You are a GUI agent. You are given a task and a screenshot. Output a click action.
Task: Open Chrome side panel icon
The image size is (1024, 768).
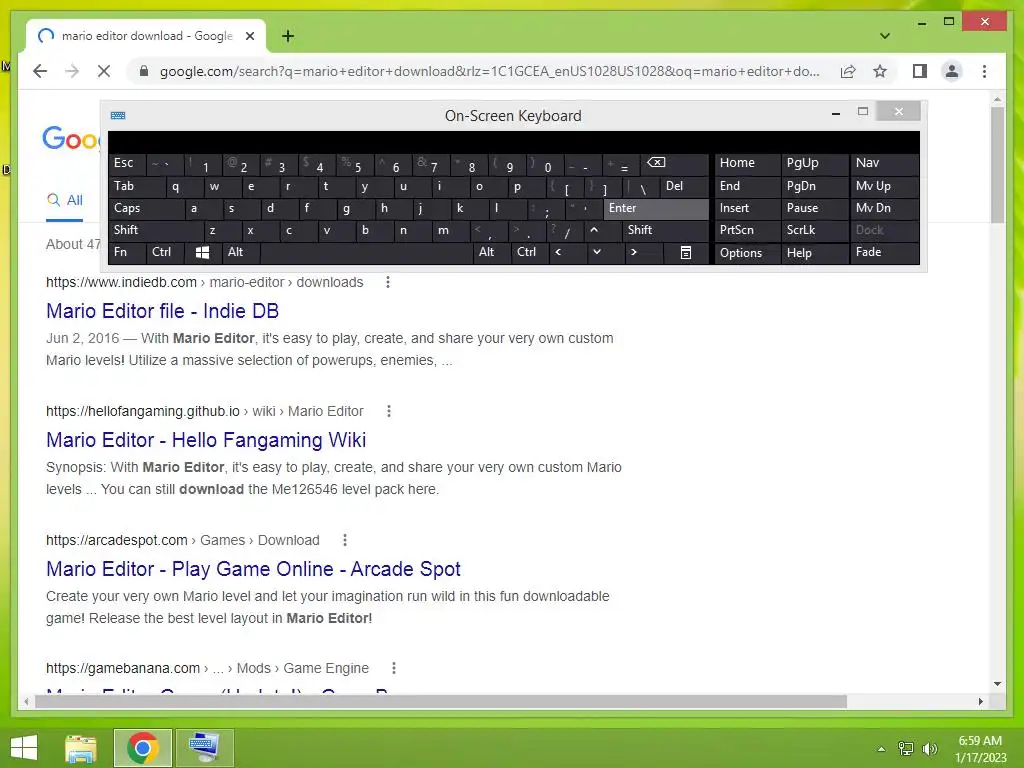(920, 71)
